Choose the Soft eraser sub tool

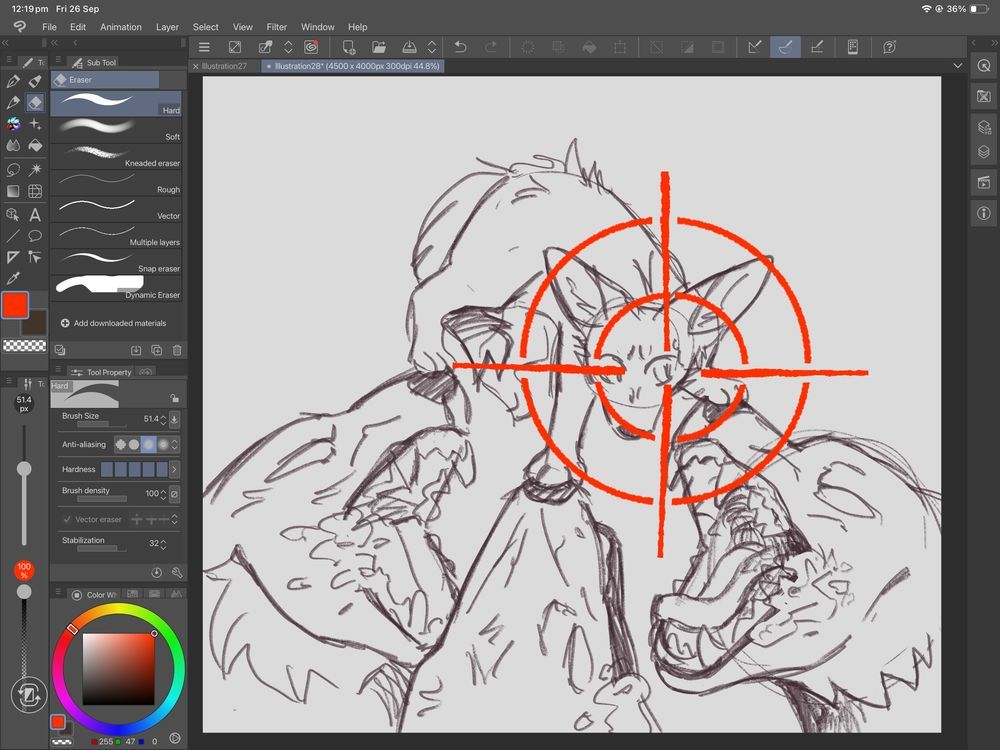[x=116, y=130]
